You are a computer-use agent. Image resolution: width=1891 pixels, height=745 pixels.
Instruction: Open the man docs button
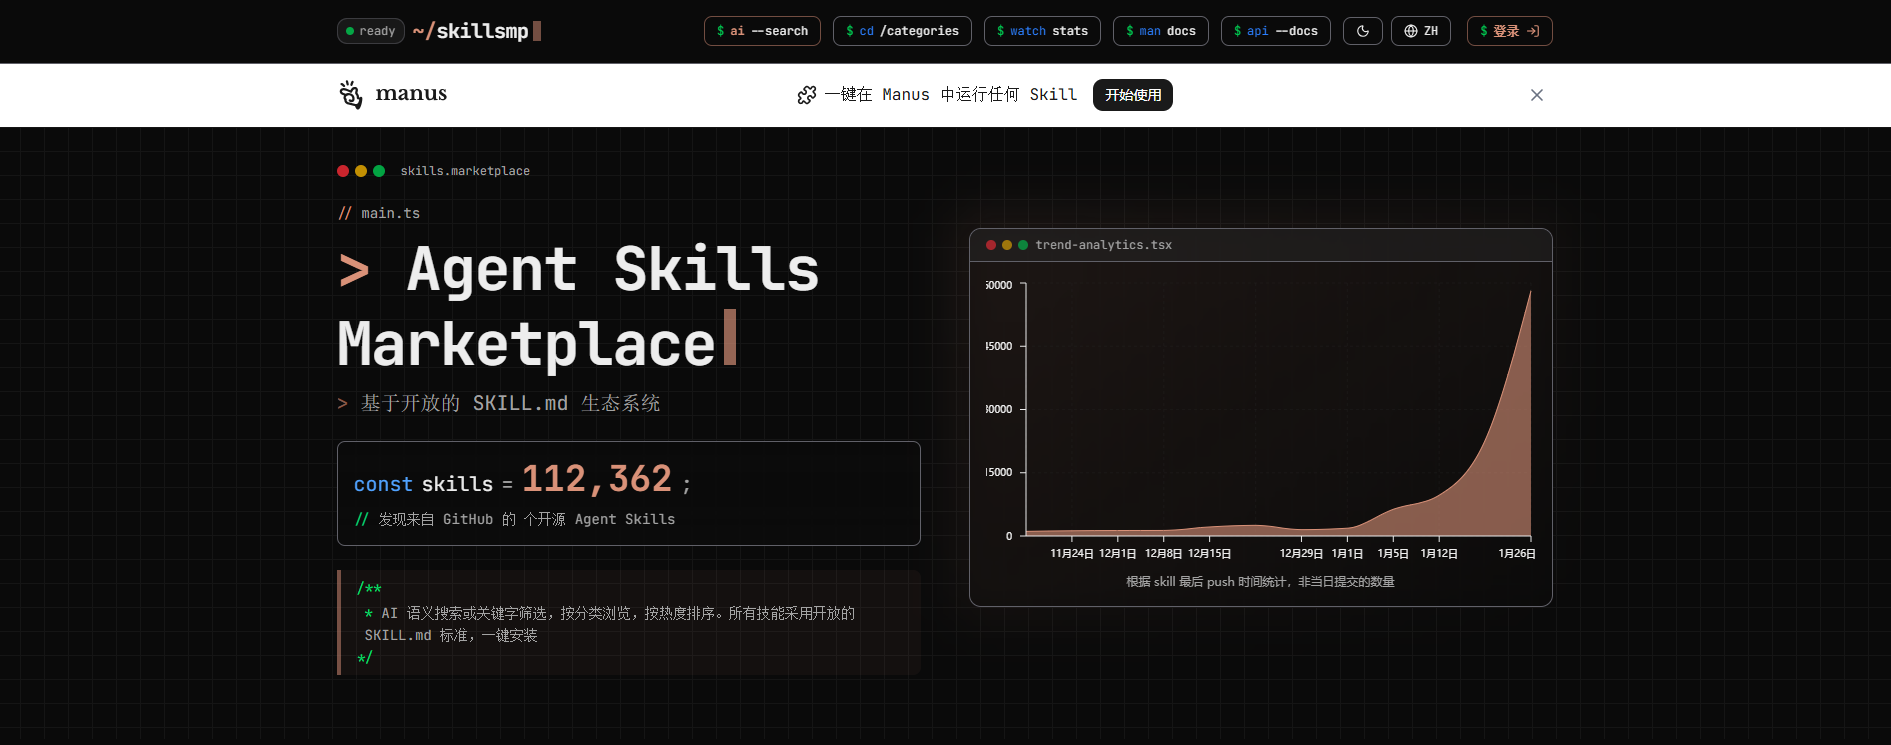1161,31
